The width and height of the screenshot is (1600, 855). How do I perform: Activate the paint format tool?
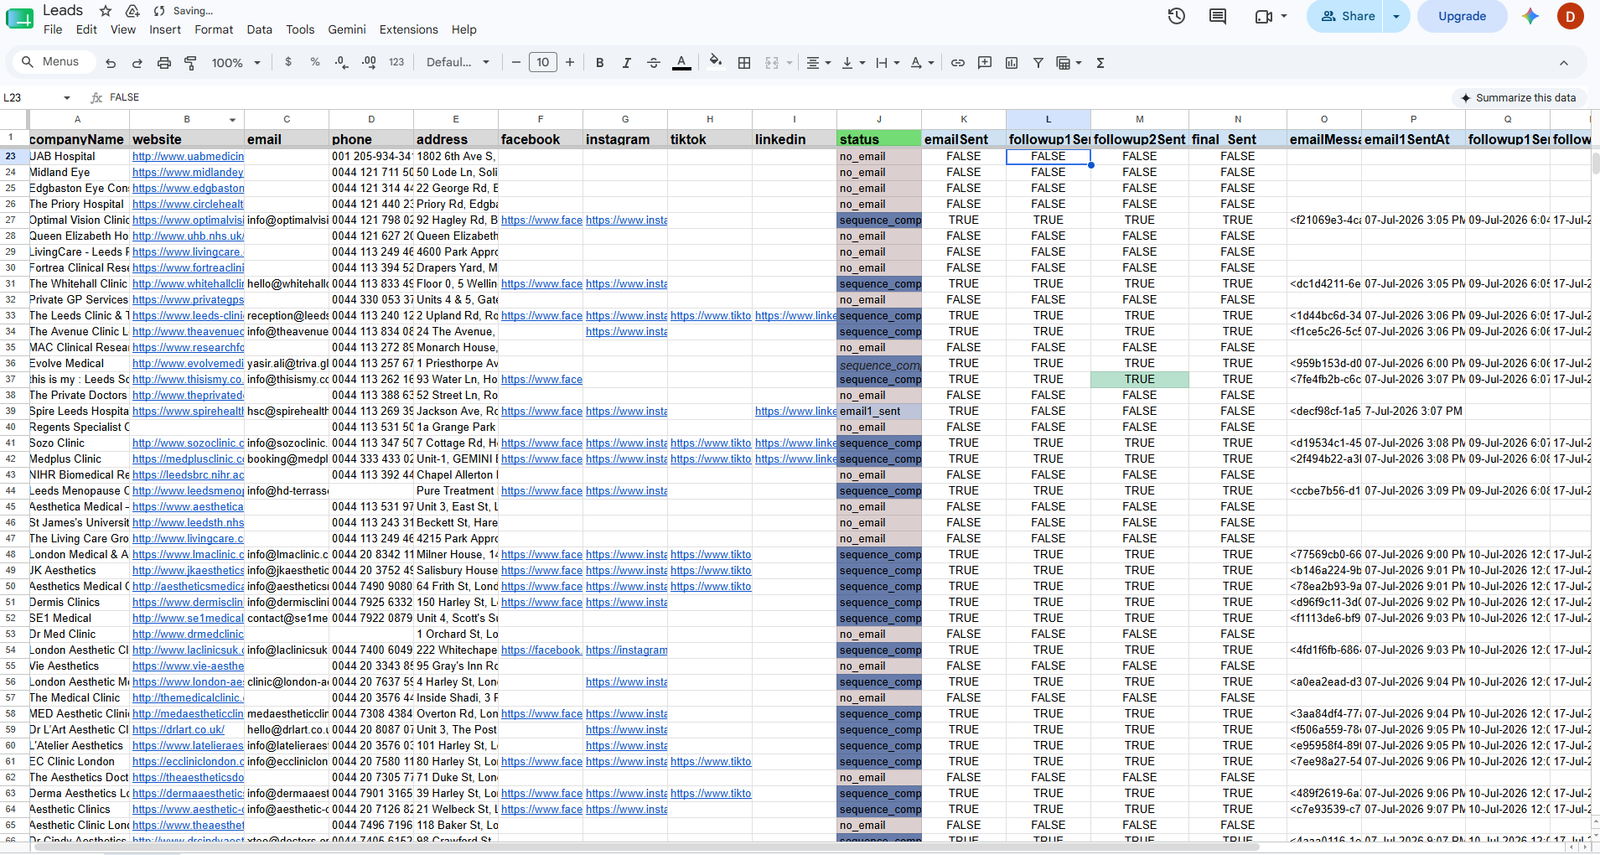coord(190,63)
